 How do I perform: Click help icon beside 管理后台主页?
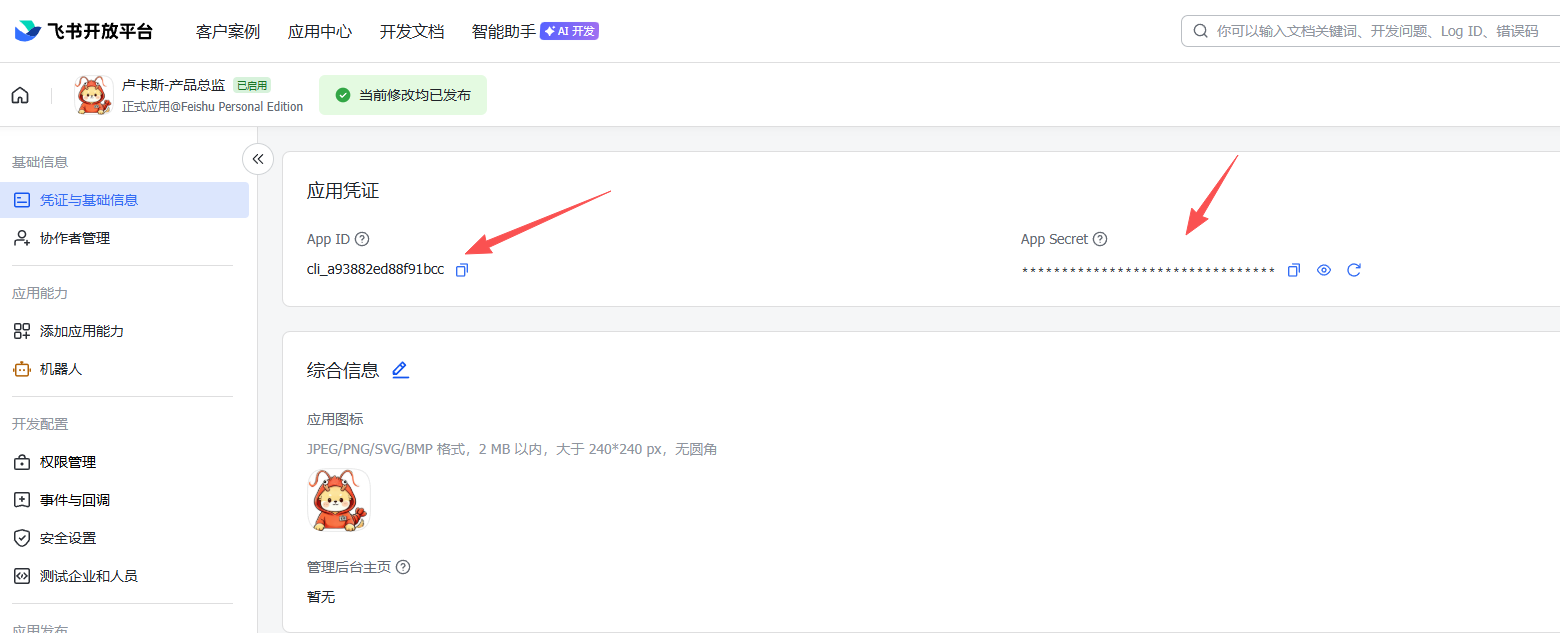click(x=403, y=567)
